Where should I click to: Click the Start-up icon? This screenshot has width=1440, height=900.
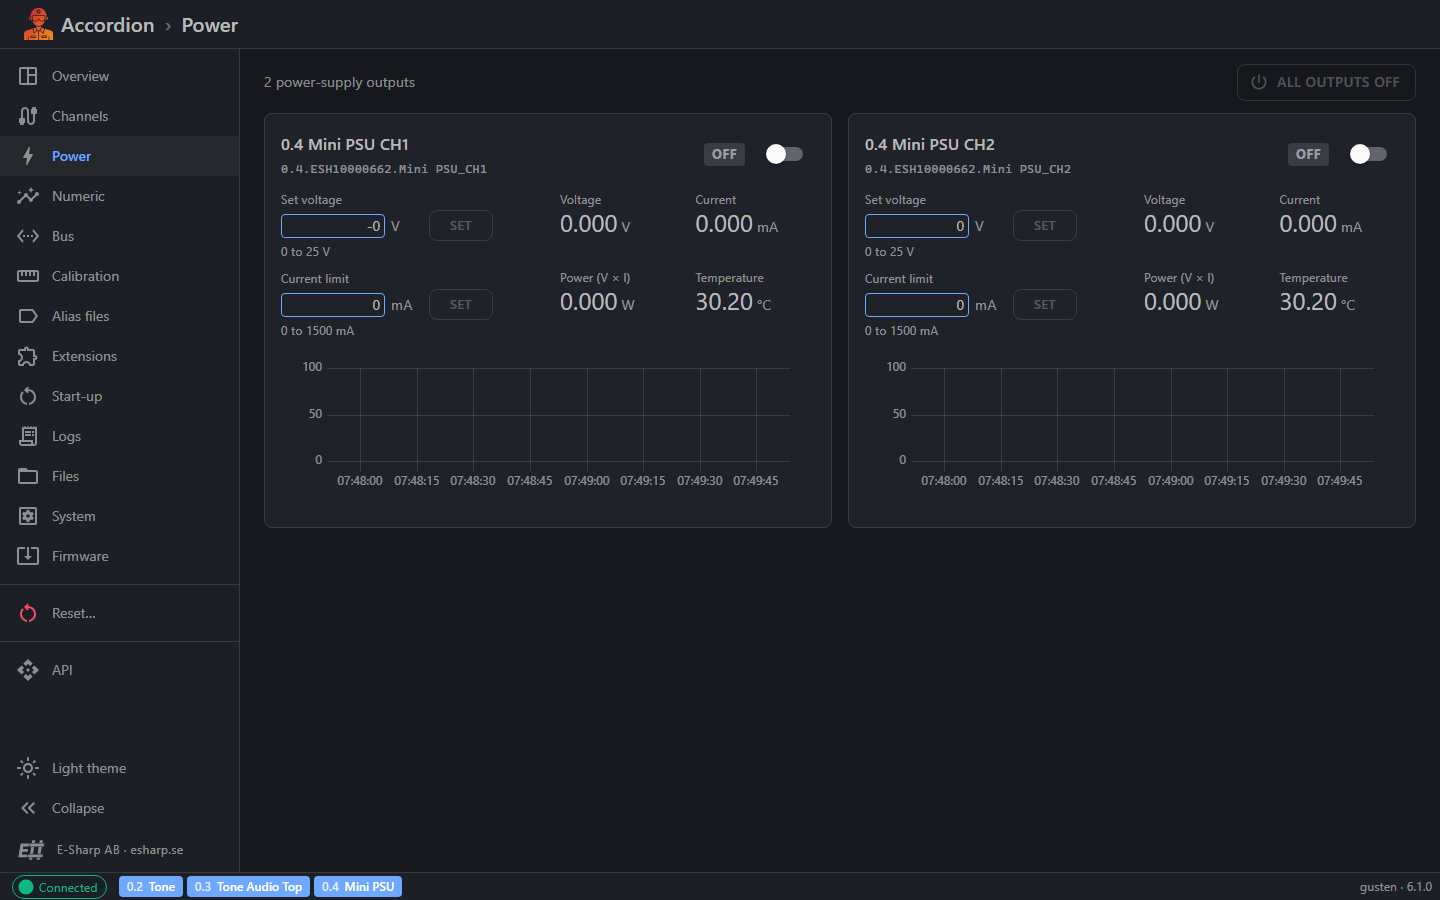point(28,396)
